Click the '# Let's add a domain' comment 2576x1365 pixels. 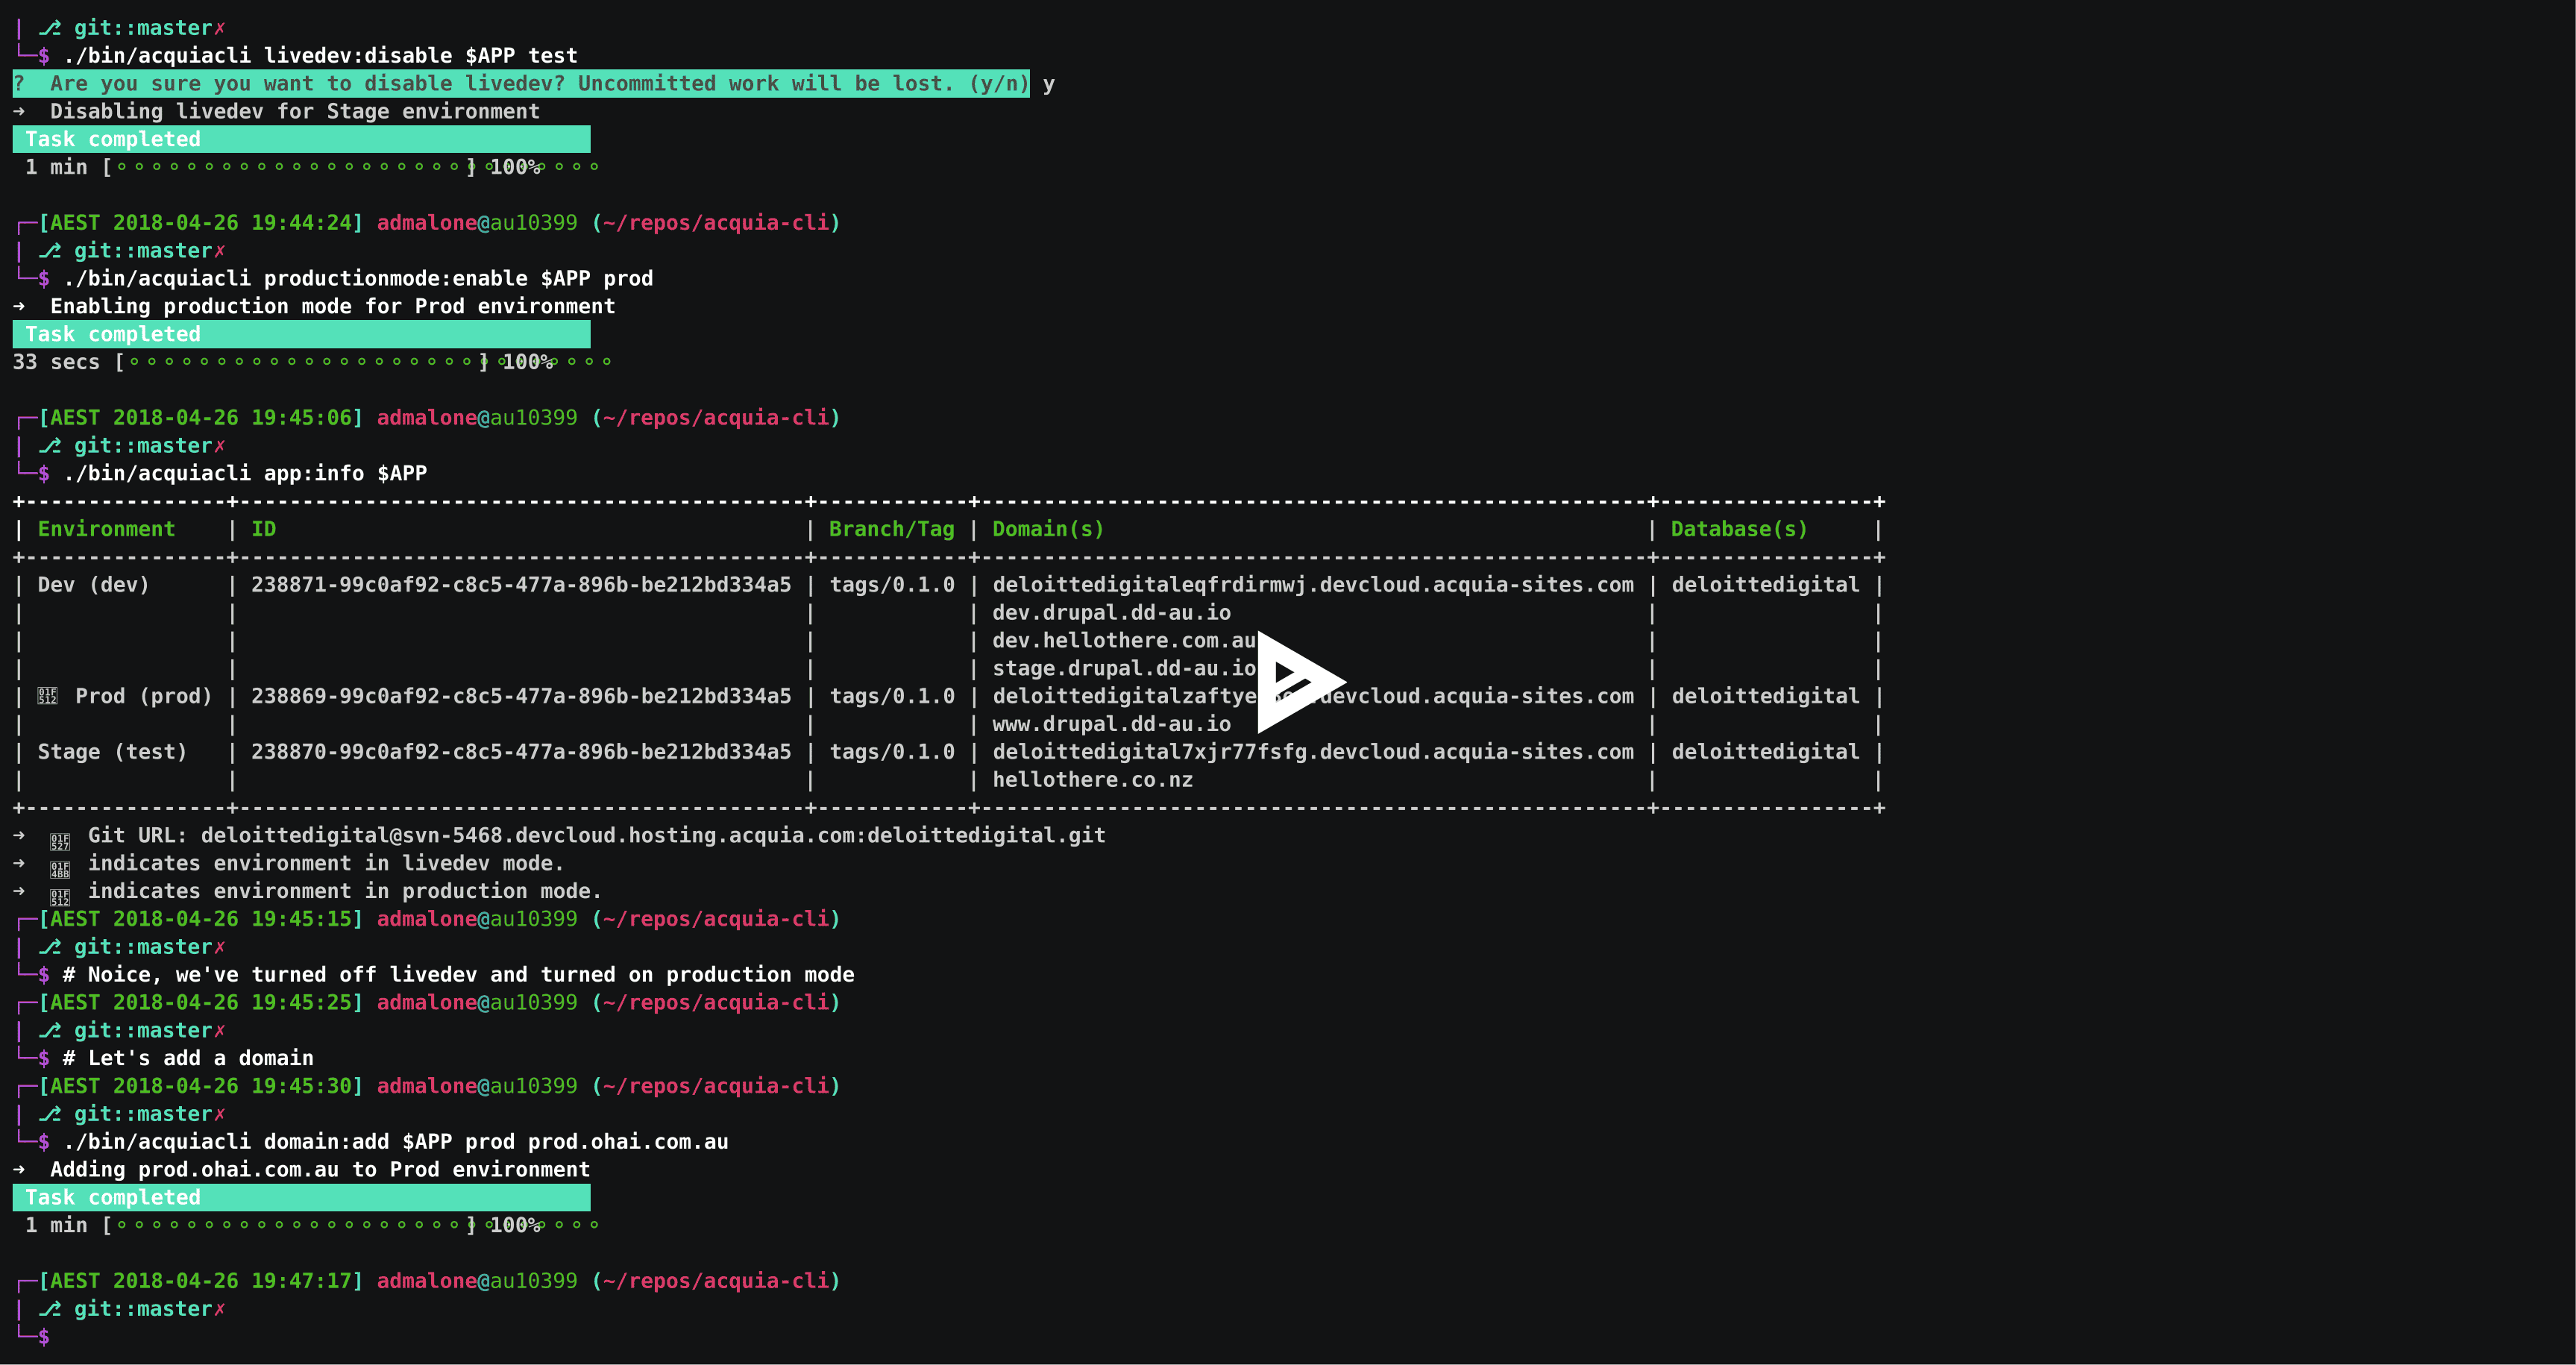click(188, 1058)
